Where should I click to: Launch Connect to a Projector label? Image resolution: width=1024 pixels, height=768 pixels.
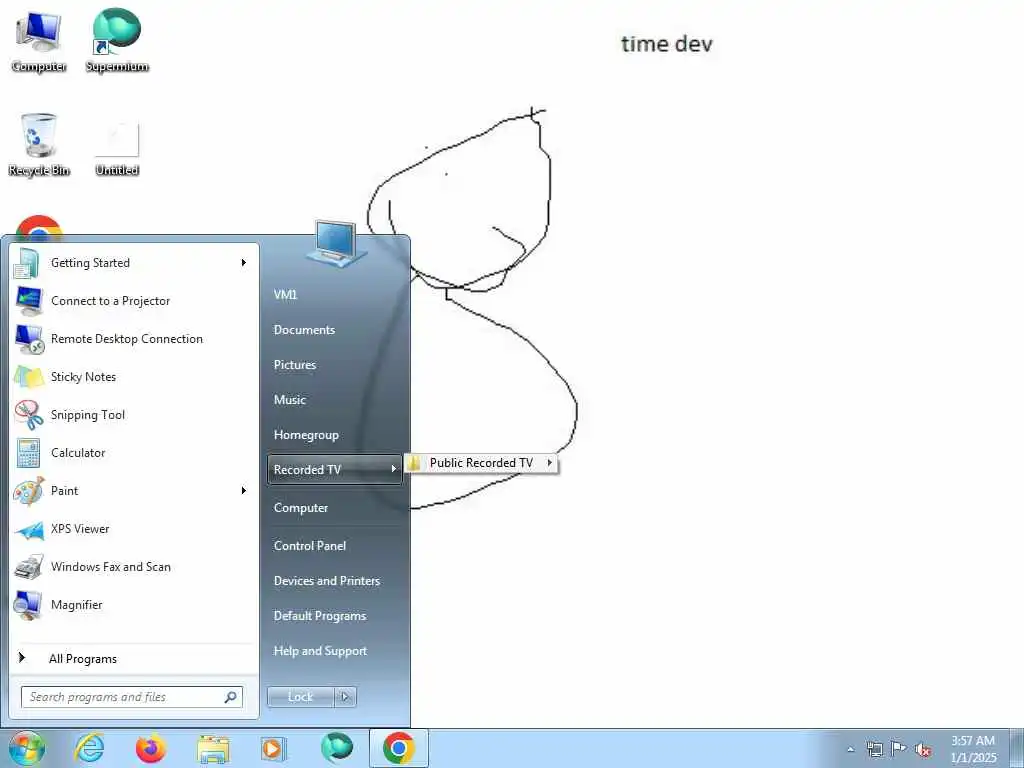[x=110, y=301]
